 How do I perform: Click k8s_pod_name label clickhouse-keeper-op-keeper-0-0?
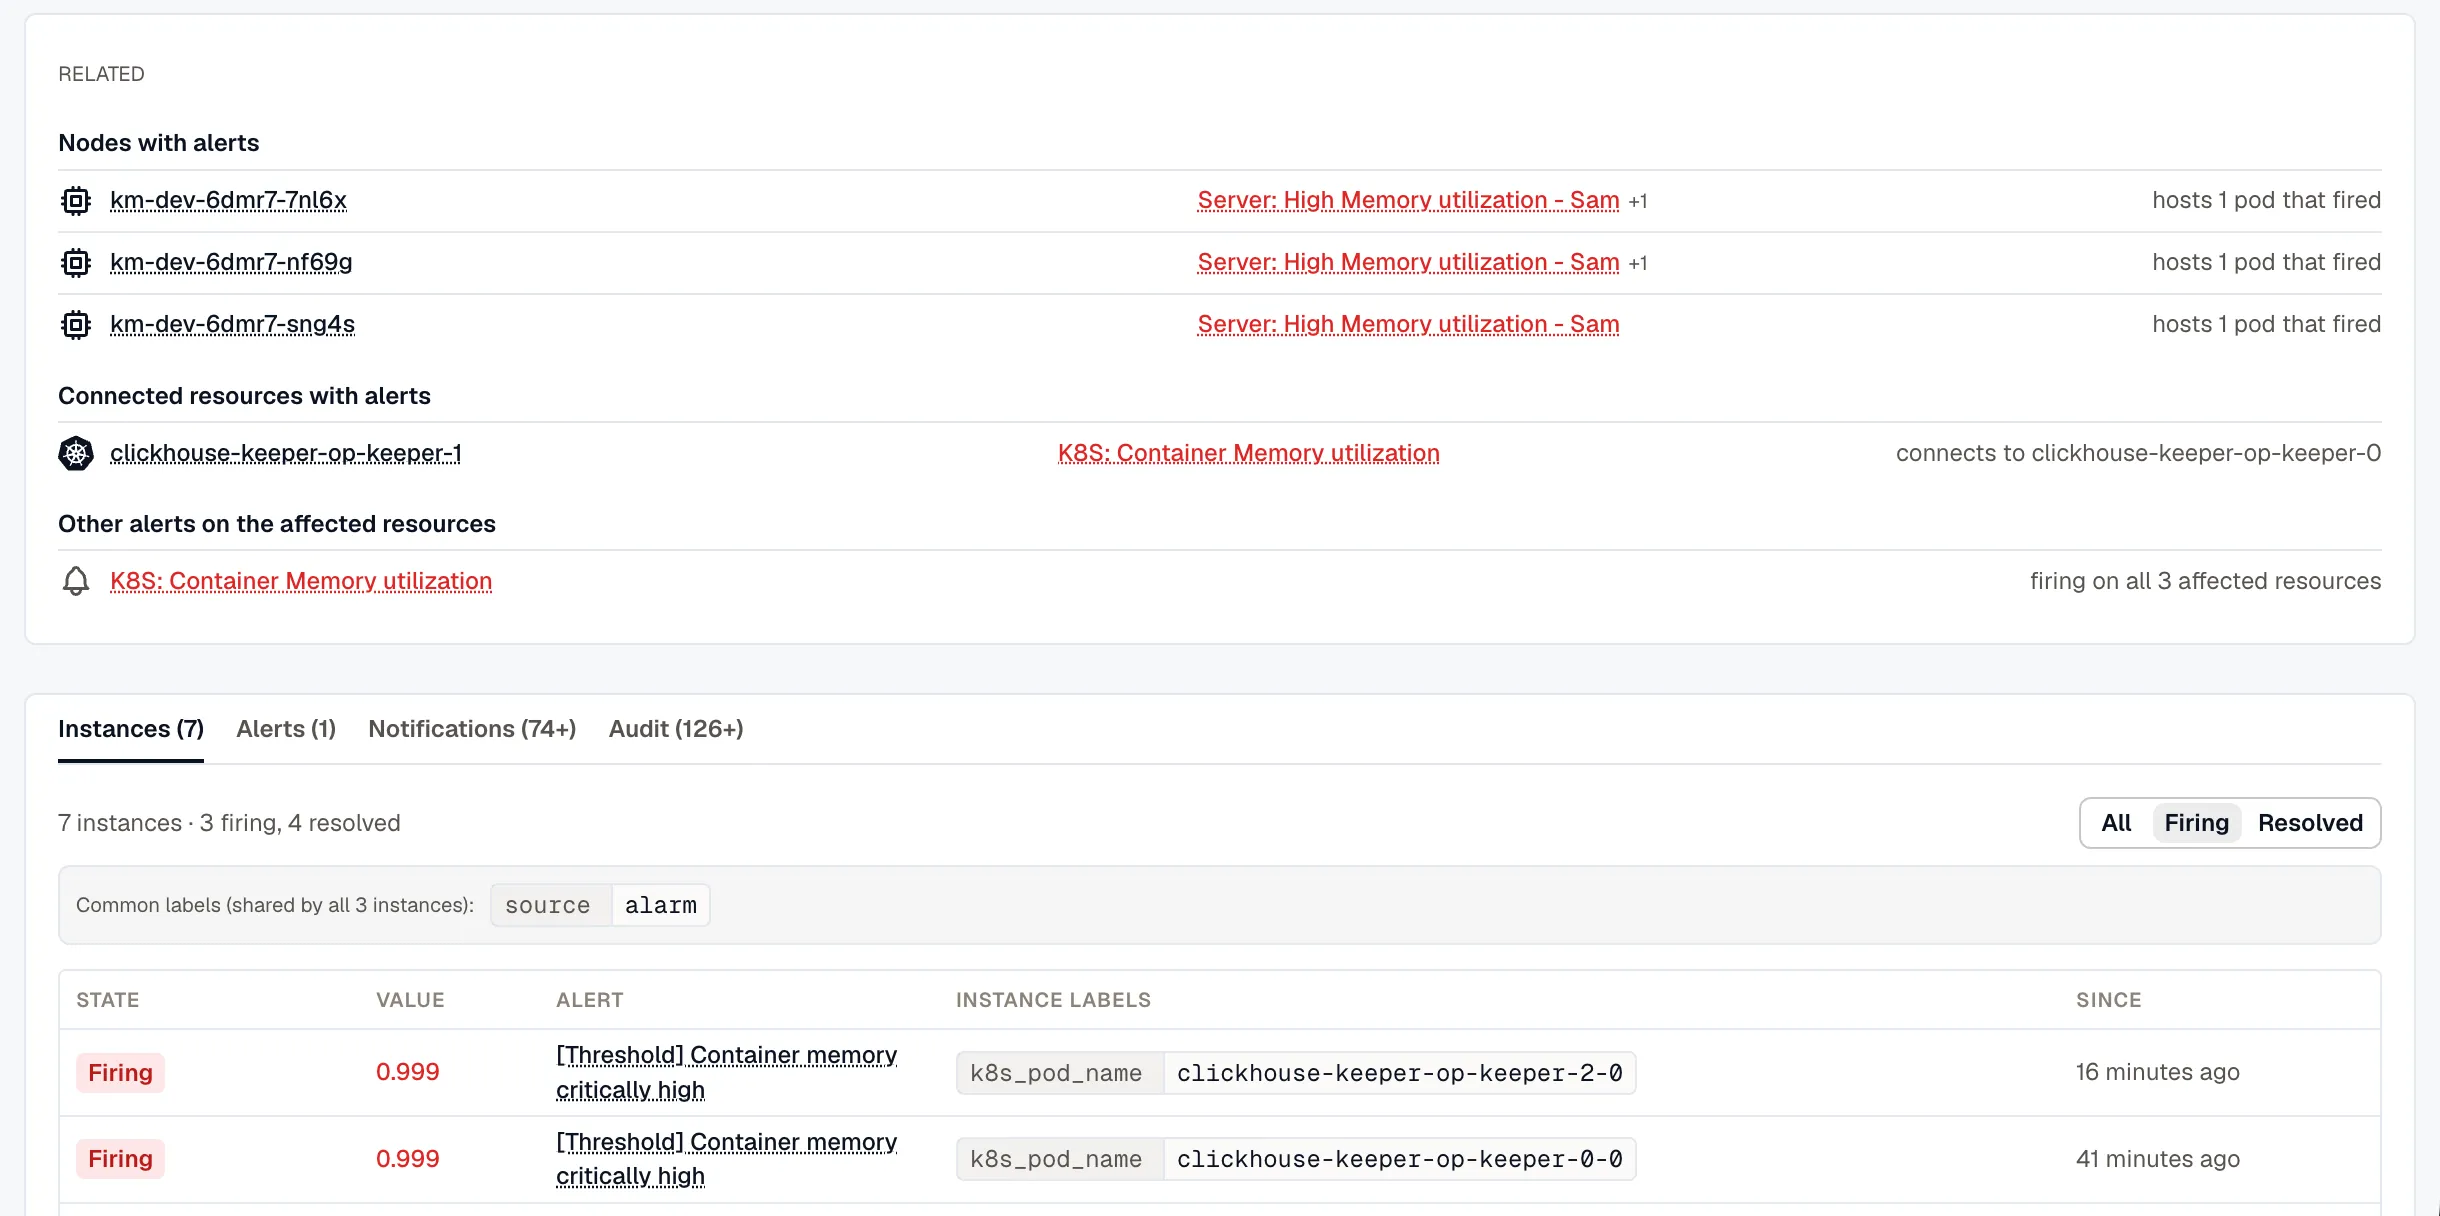1296,1159
